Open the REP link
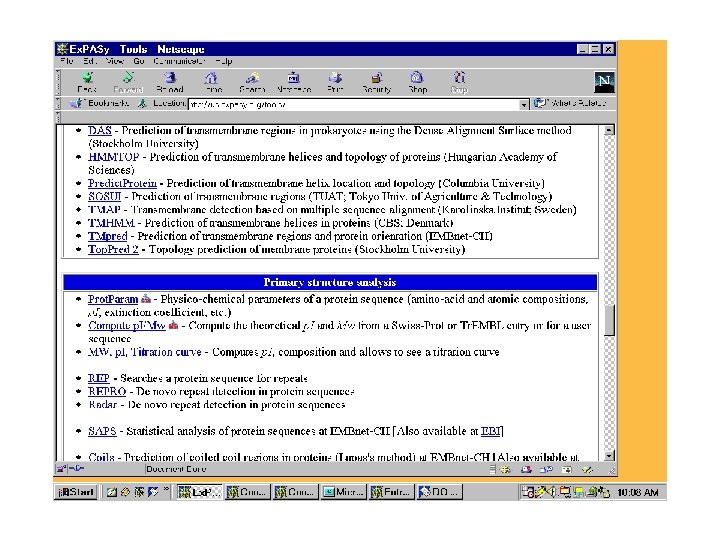Image resolution: width=720 pixels, height=540 pixels. (99, 378)
